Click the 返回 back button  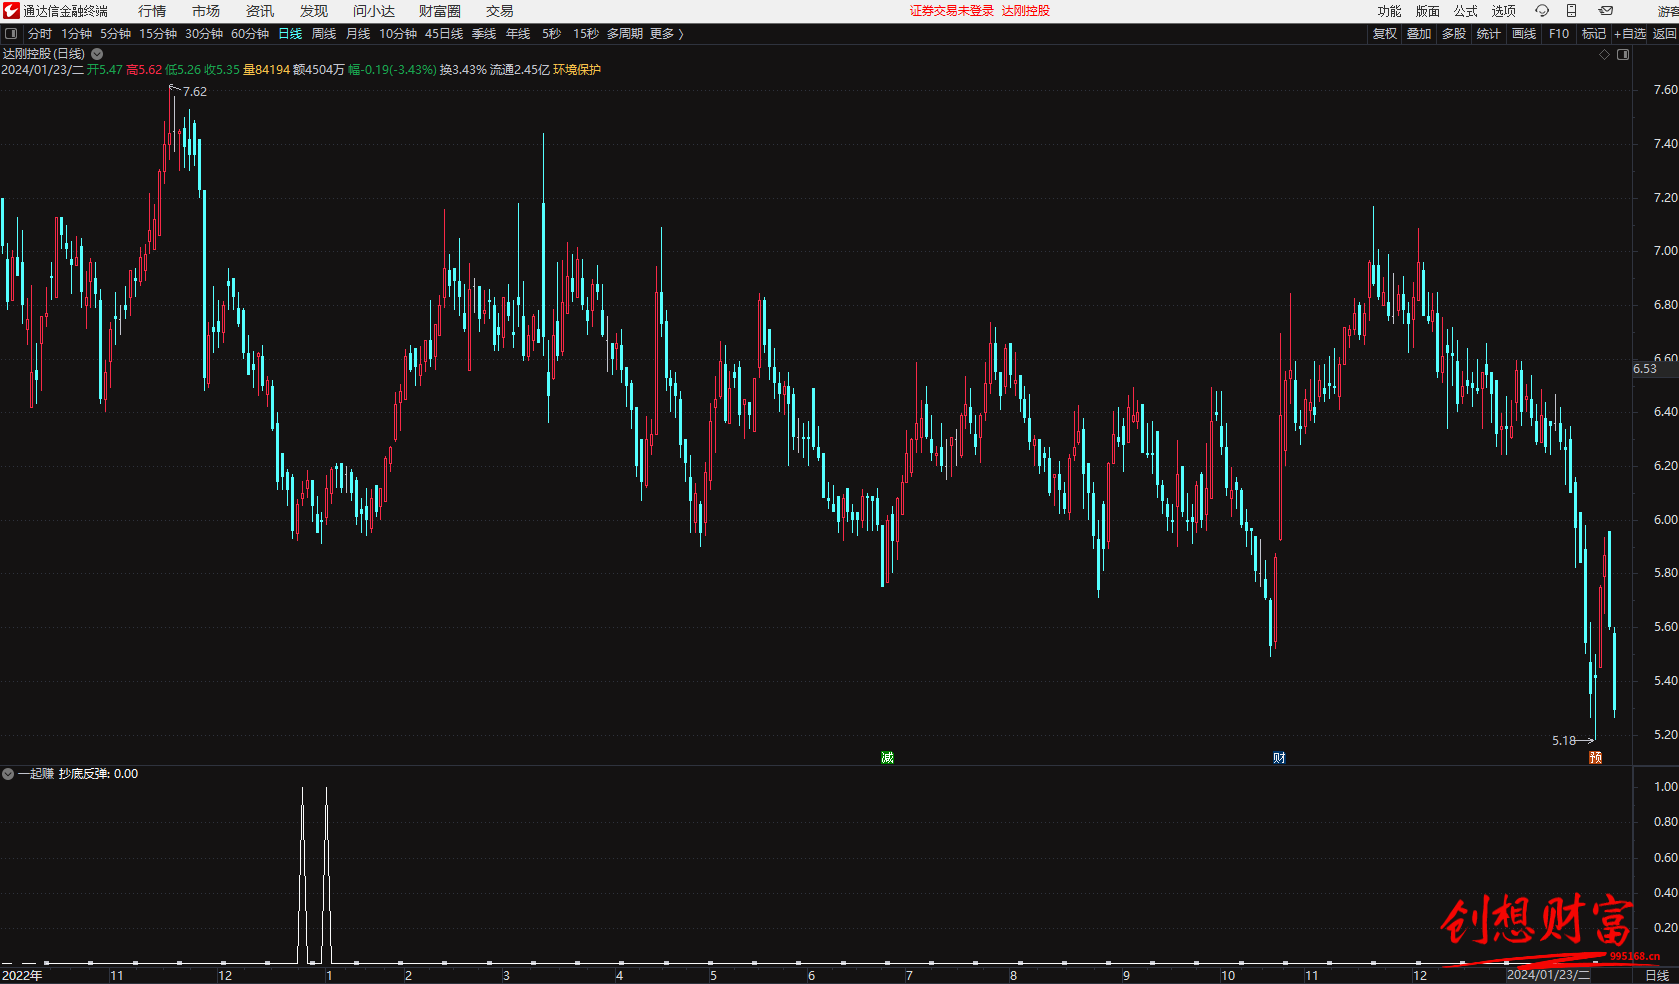tap(1665, 34)
